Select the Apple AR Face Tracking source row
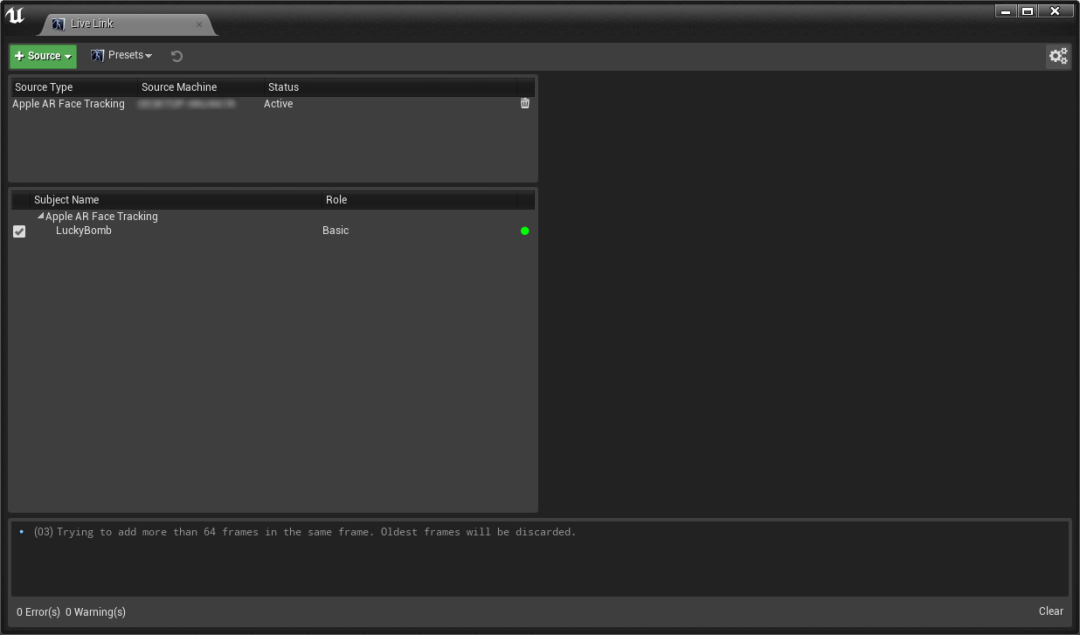The image size is (1080, 635). [273, 103]
